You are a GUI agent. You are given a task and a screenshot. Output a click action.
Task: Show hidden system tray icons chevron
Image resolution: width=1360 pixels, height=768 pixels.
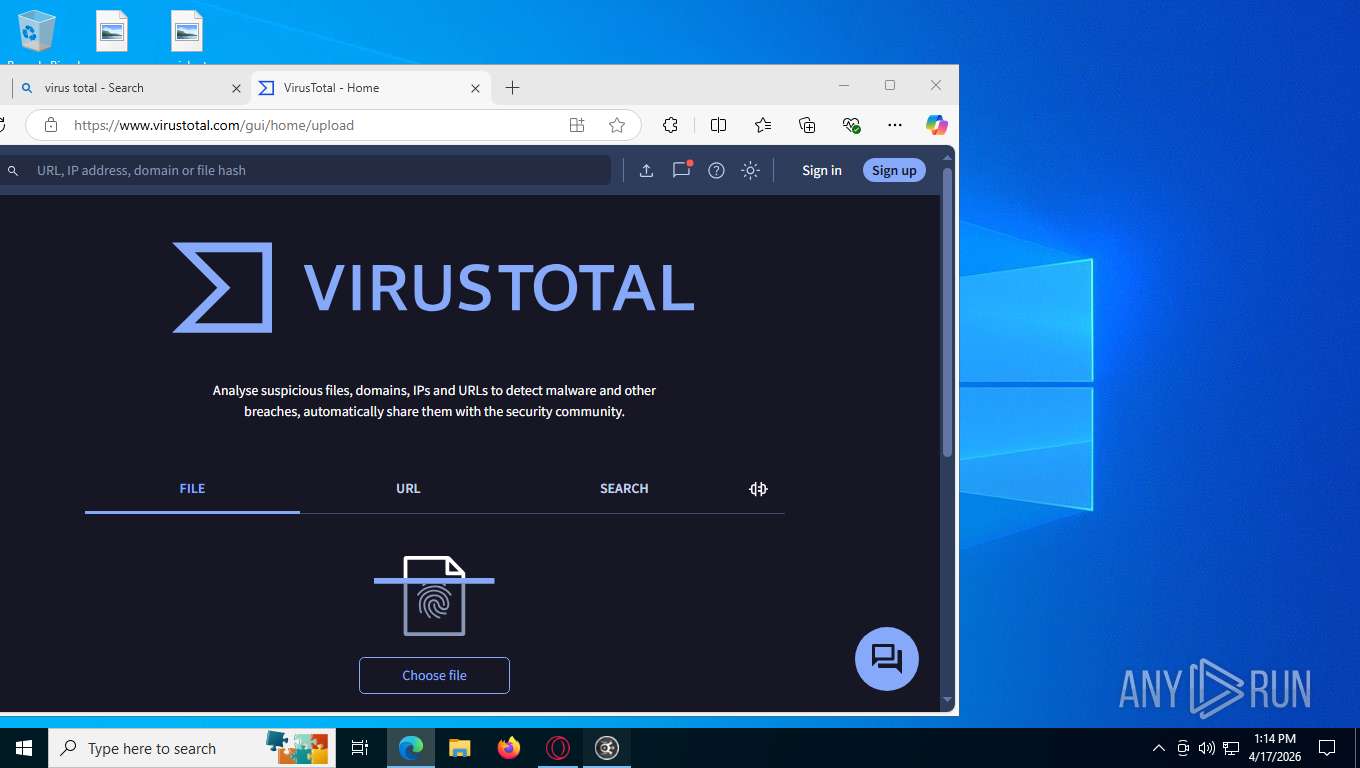(1159, 748)
